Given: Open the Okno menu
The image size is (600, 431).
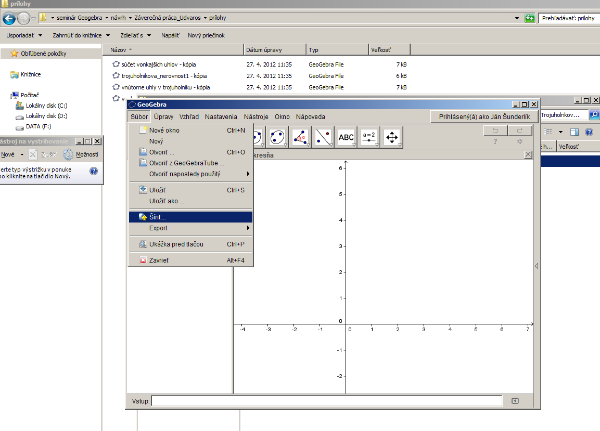Looking at the screenshot, I should coord(282,117).
